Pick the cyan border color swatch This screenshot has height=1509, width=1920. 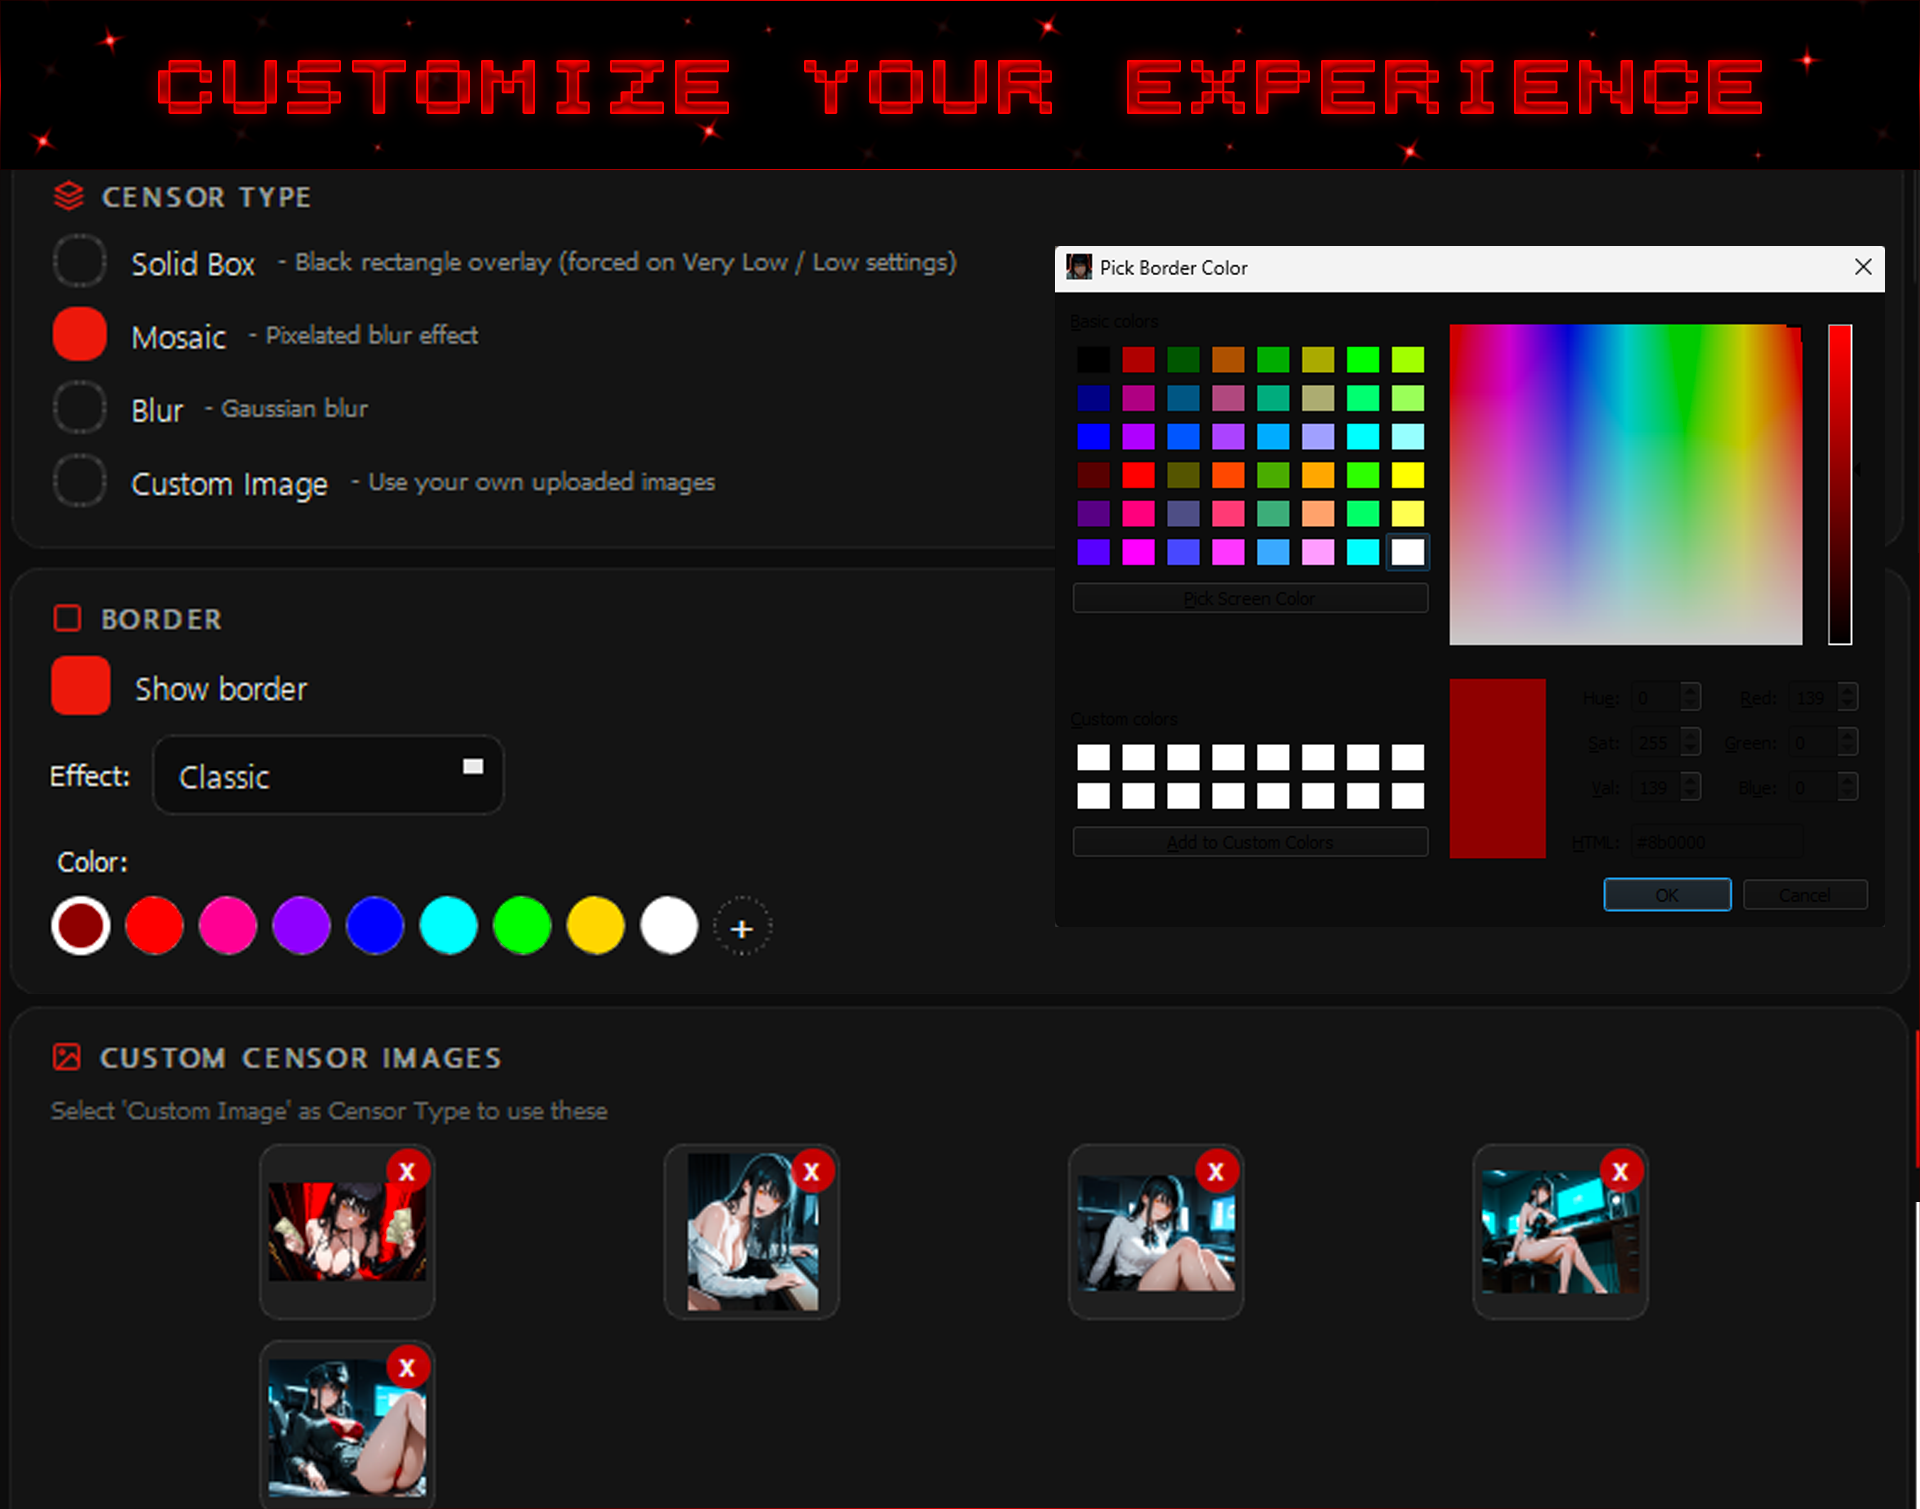tap(448, 926)
